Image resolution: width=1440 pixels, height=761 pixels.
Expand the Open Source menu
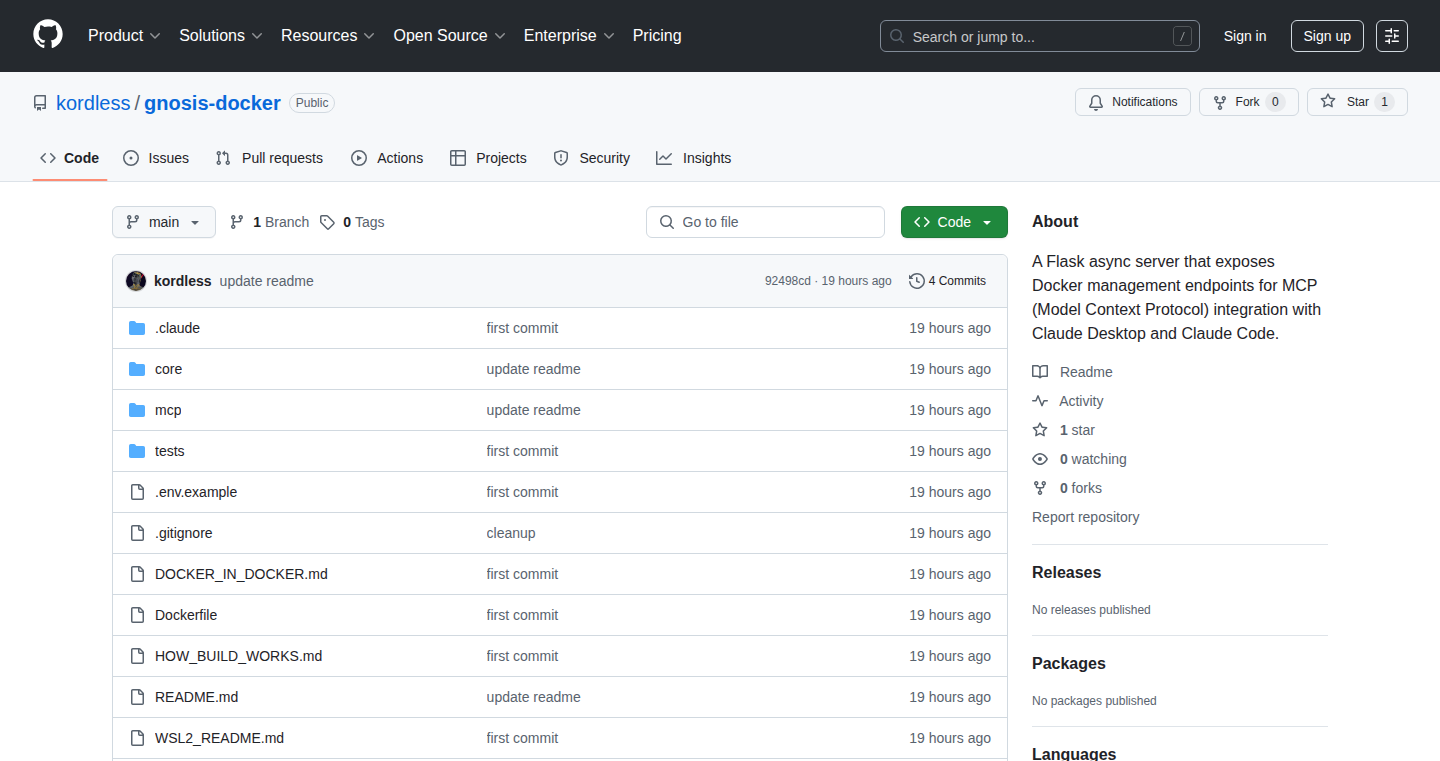450,36
